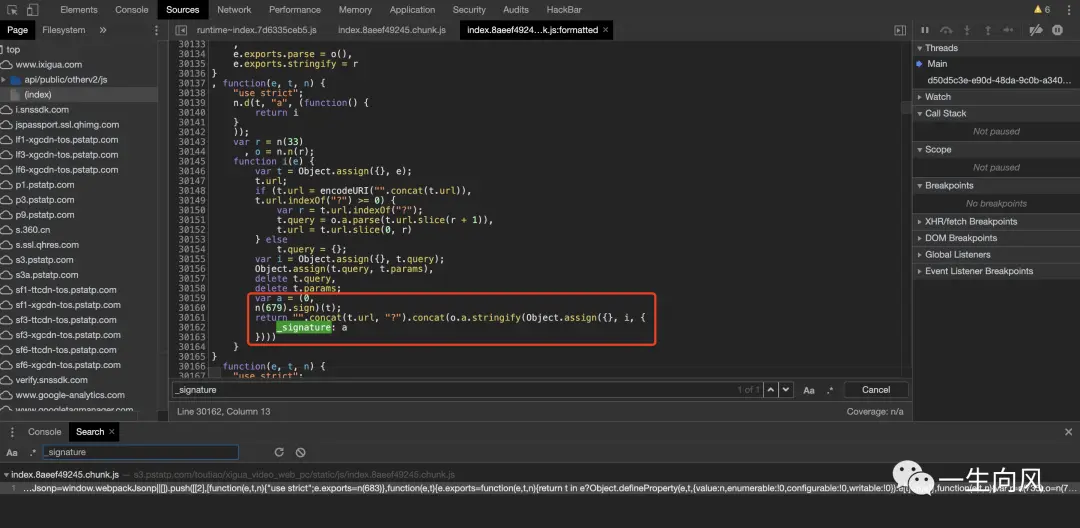Click the code editor vertical scrollbar
The height and width of the screenshot is (528, 1080).
pos(907,108)
